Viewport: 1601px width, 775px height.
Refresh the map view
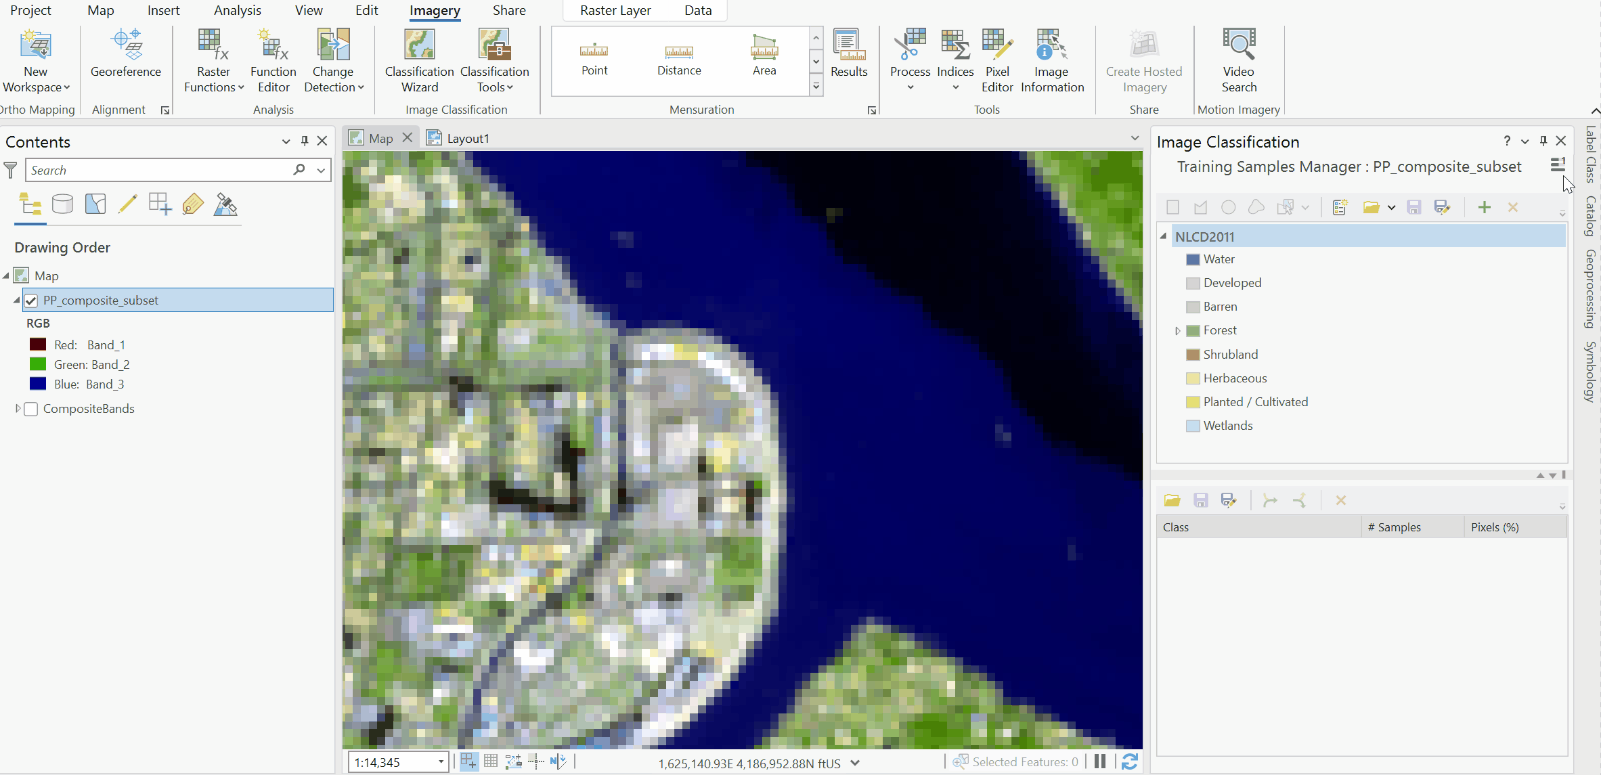pos(1130,762)
